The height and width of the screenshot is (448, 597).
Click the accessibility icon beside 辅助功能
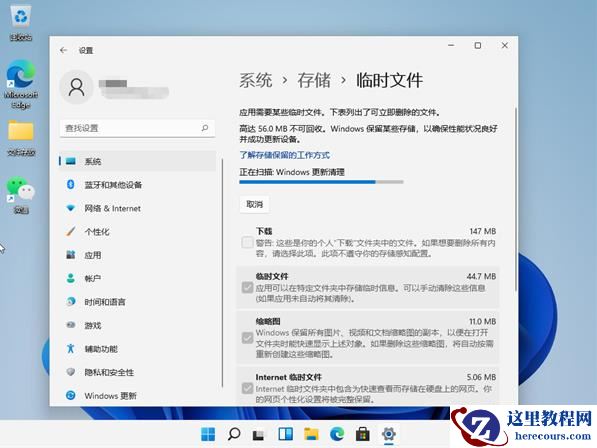[70, 348]
